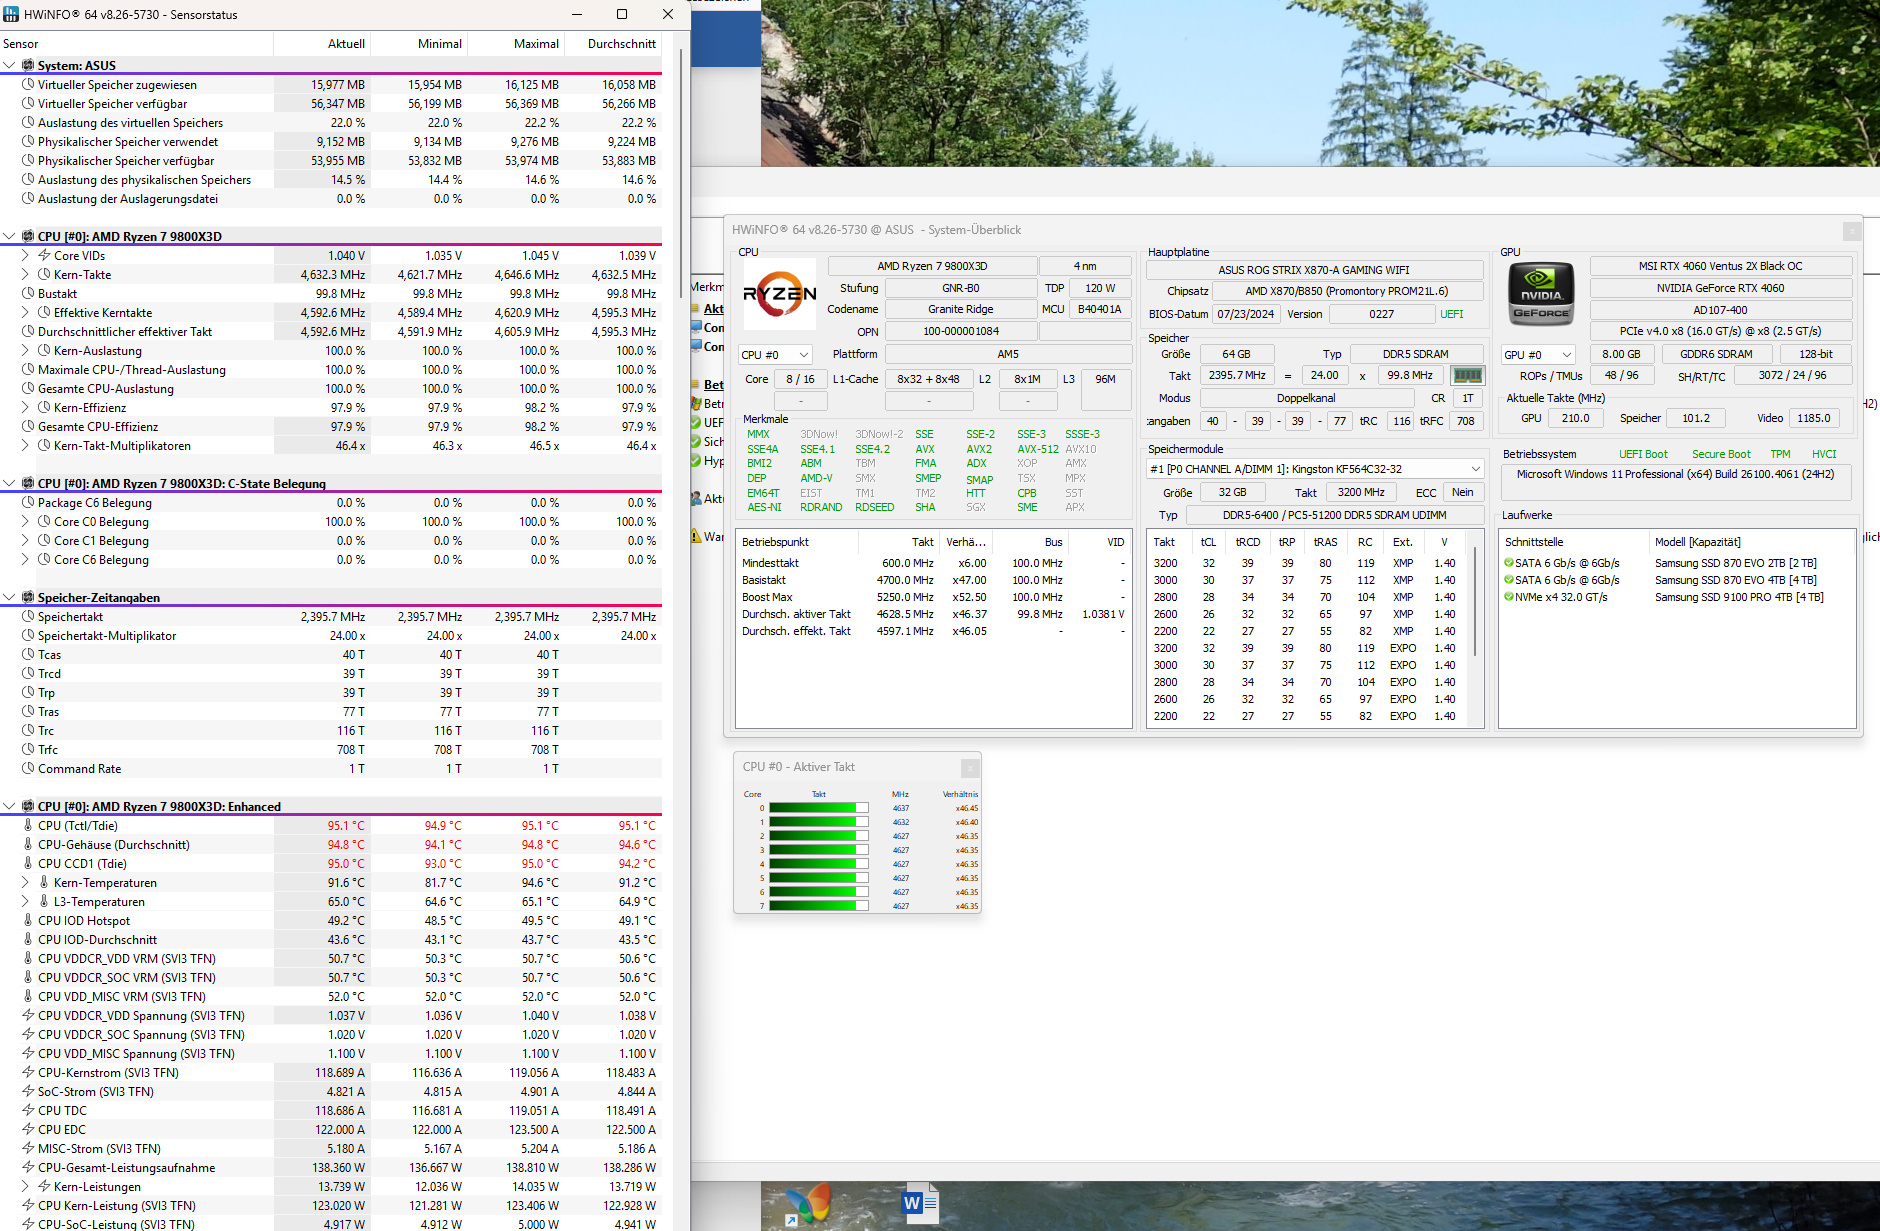Click the lightning icon beside CPU-Gesamt-Leistungsaufnahme
The height and width of the screenshot is (1231, 1880).
(29, 1168)
